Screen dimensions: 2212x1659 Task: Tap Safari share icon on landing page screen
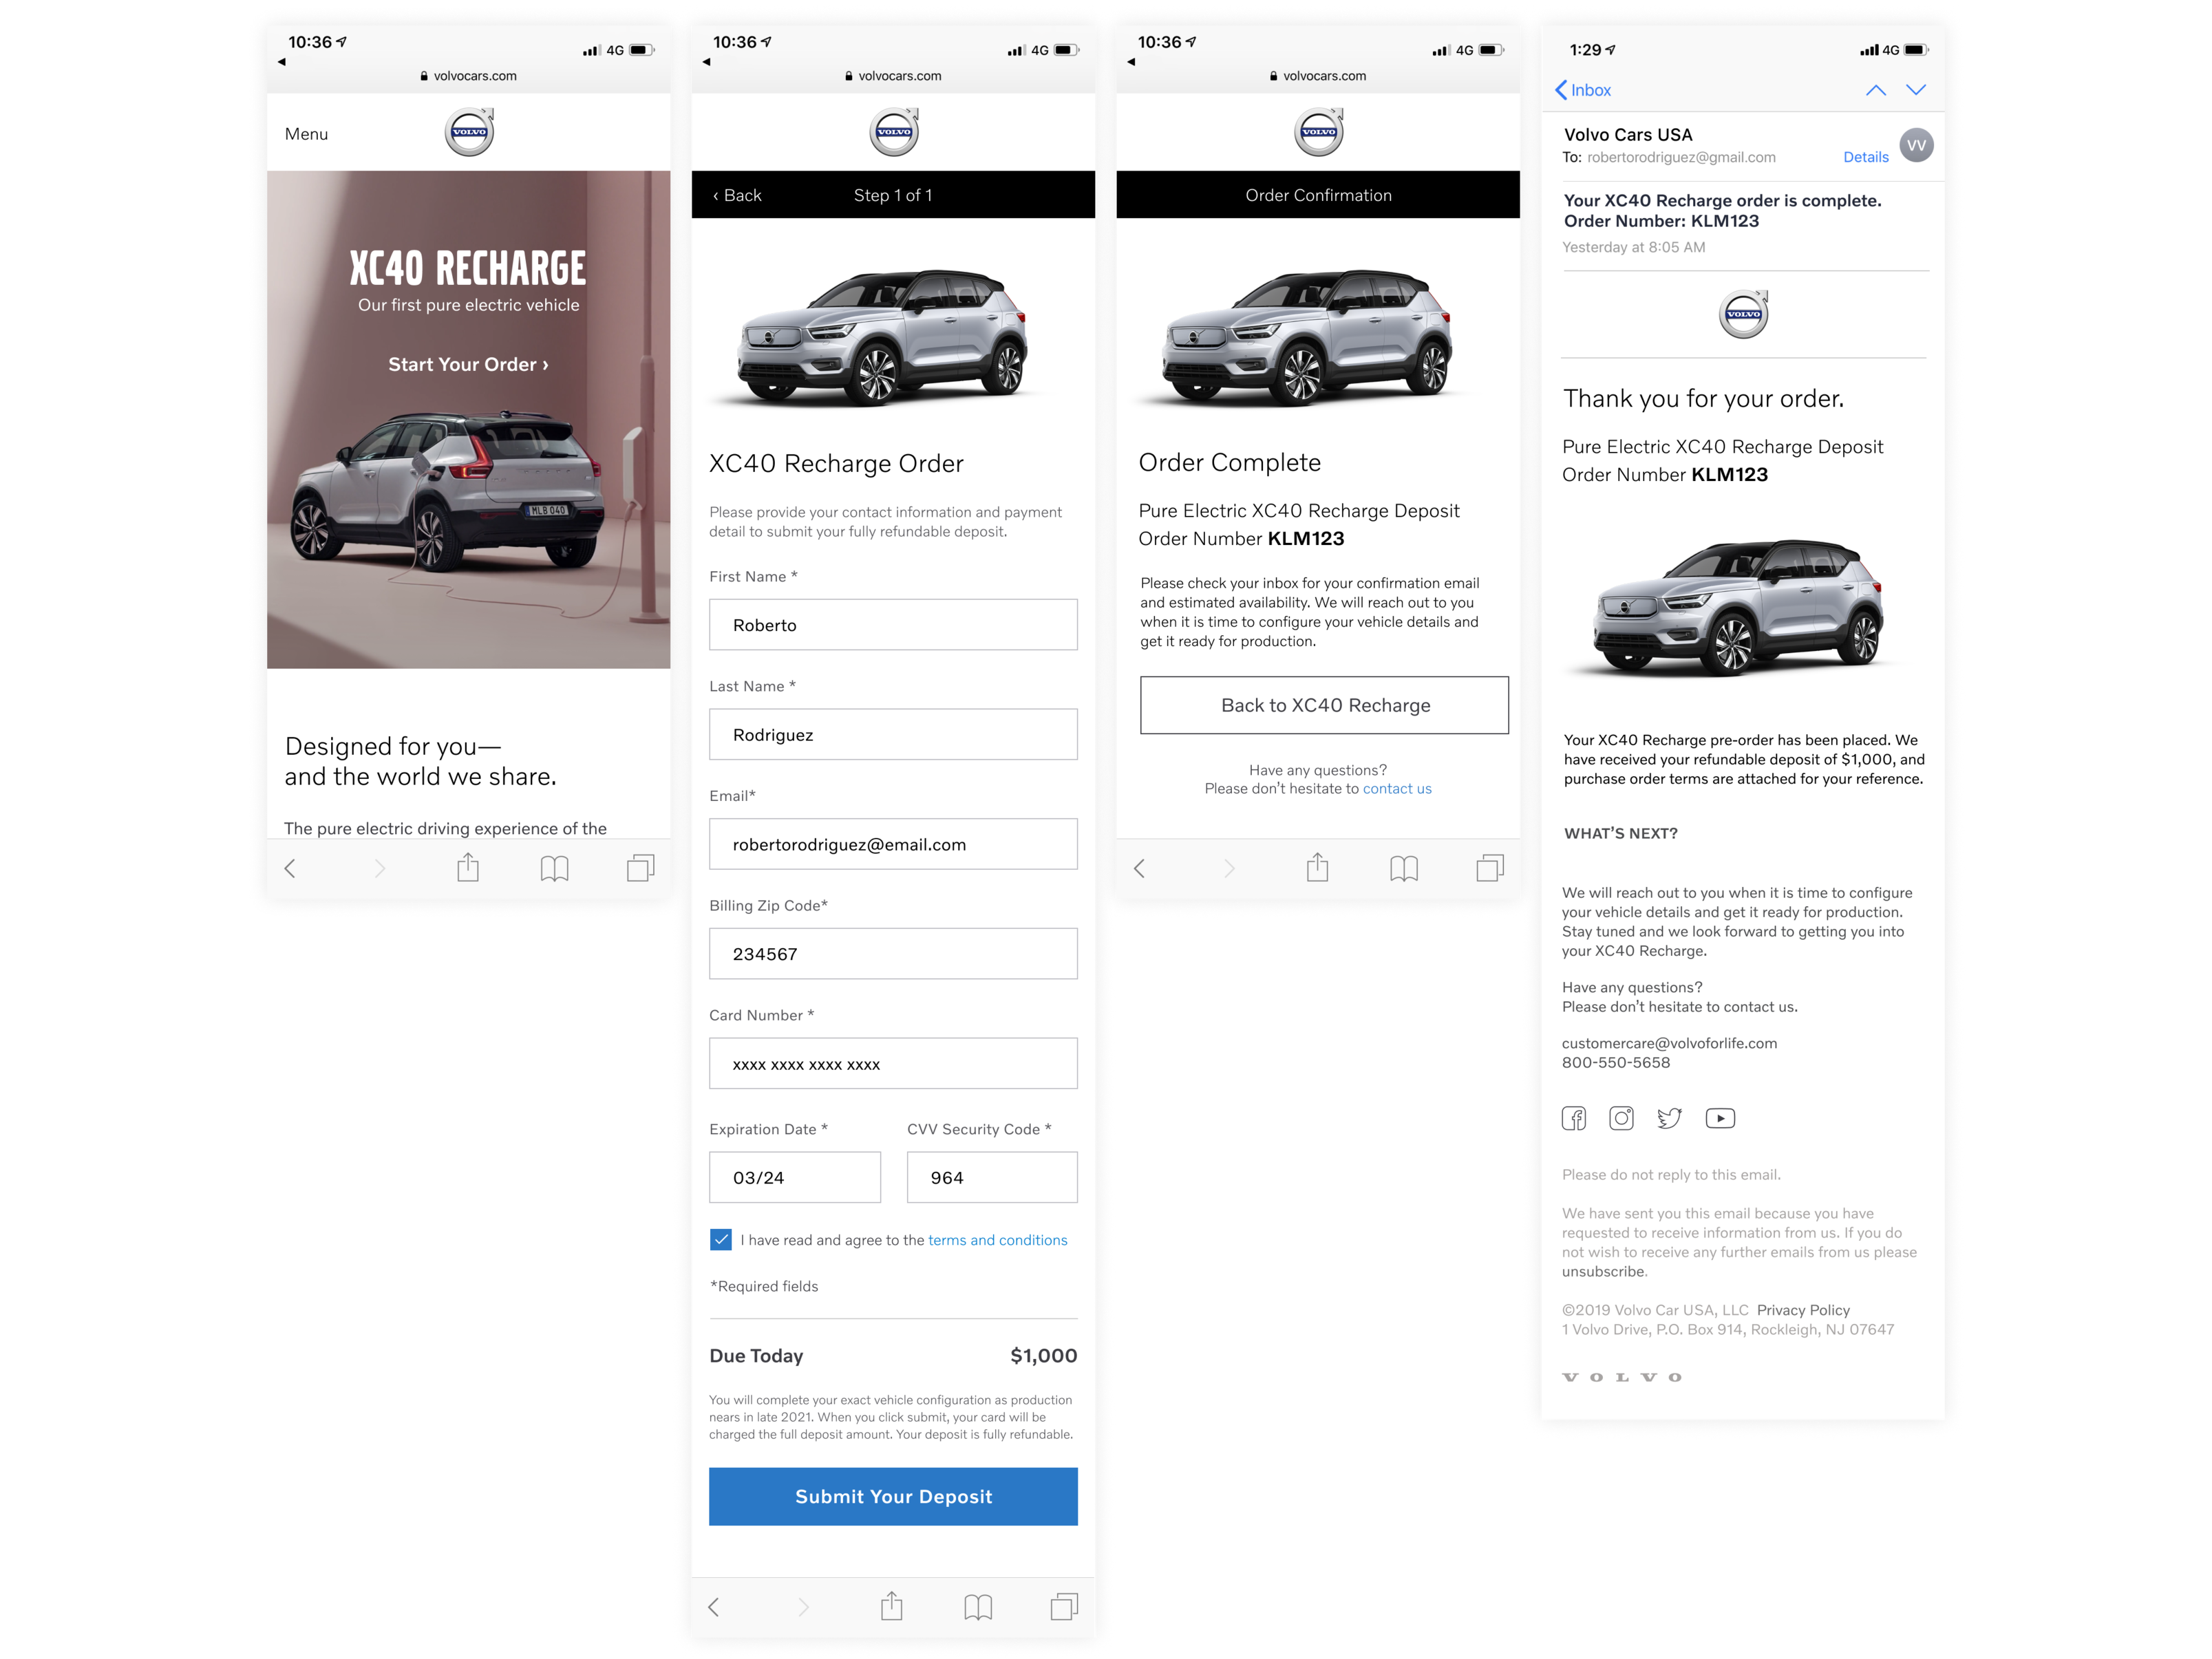(x=468, y=867)
